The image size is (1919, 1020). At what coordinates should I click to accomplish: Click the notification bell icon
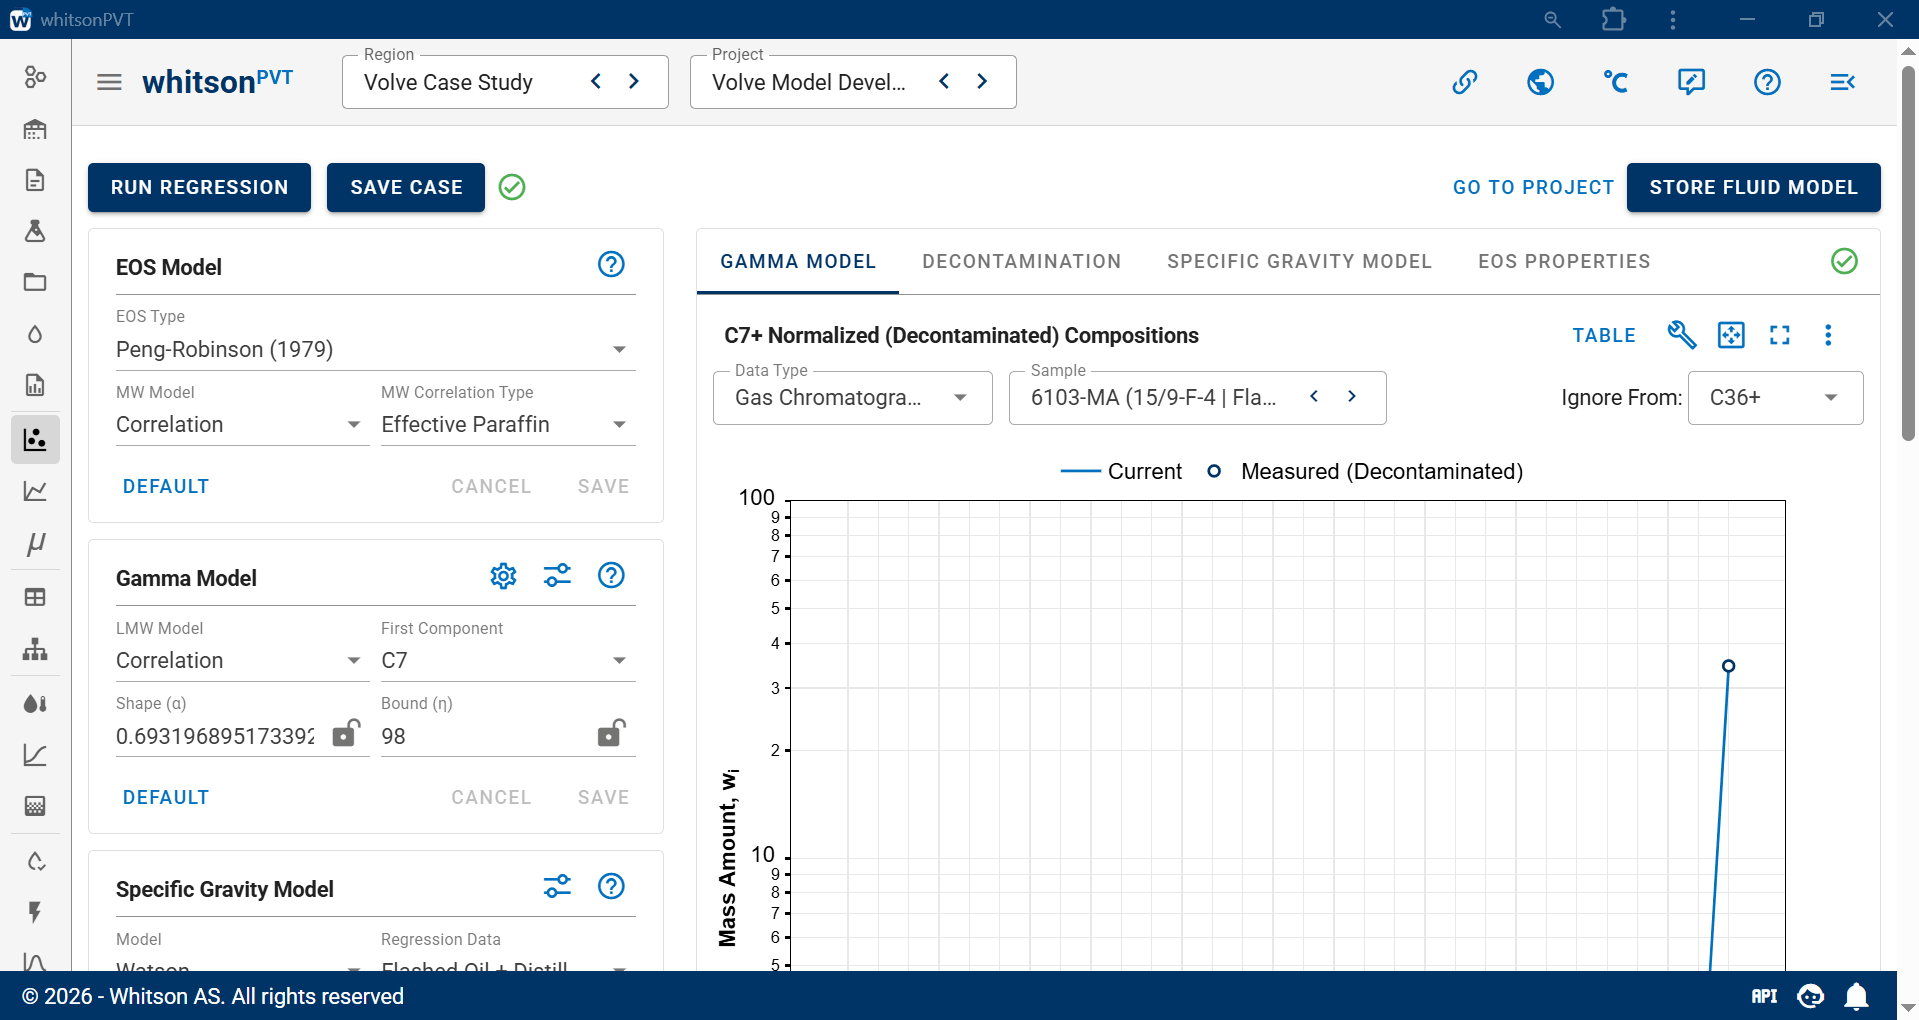[x=1857, y=996]
